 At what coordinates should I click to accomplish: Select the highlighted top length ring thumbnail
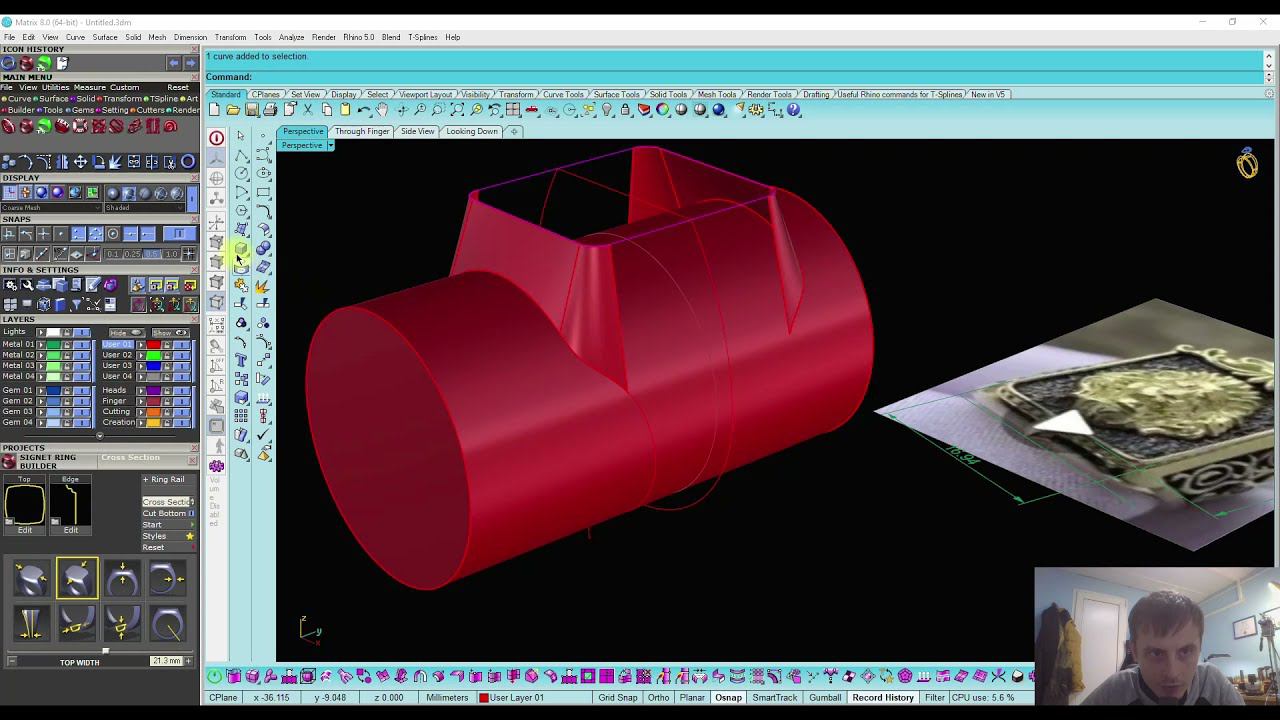(x=77, y=578)
